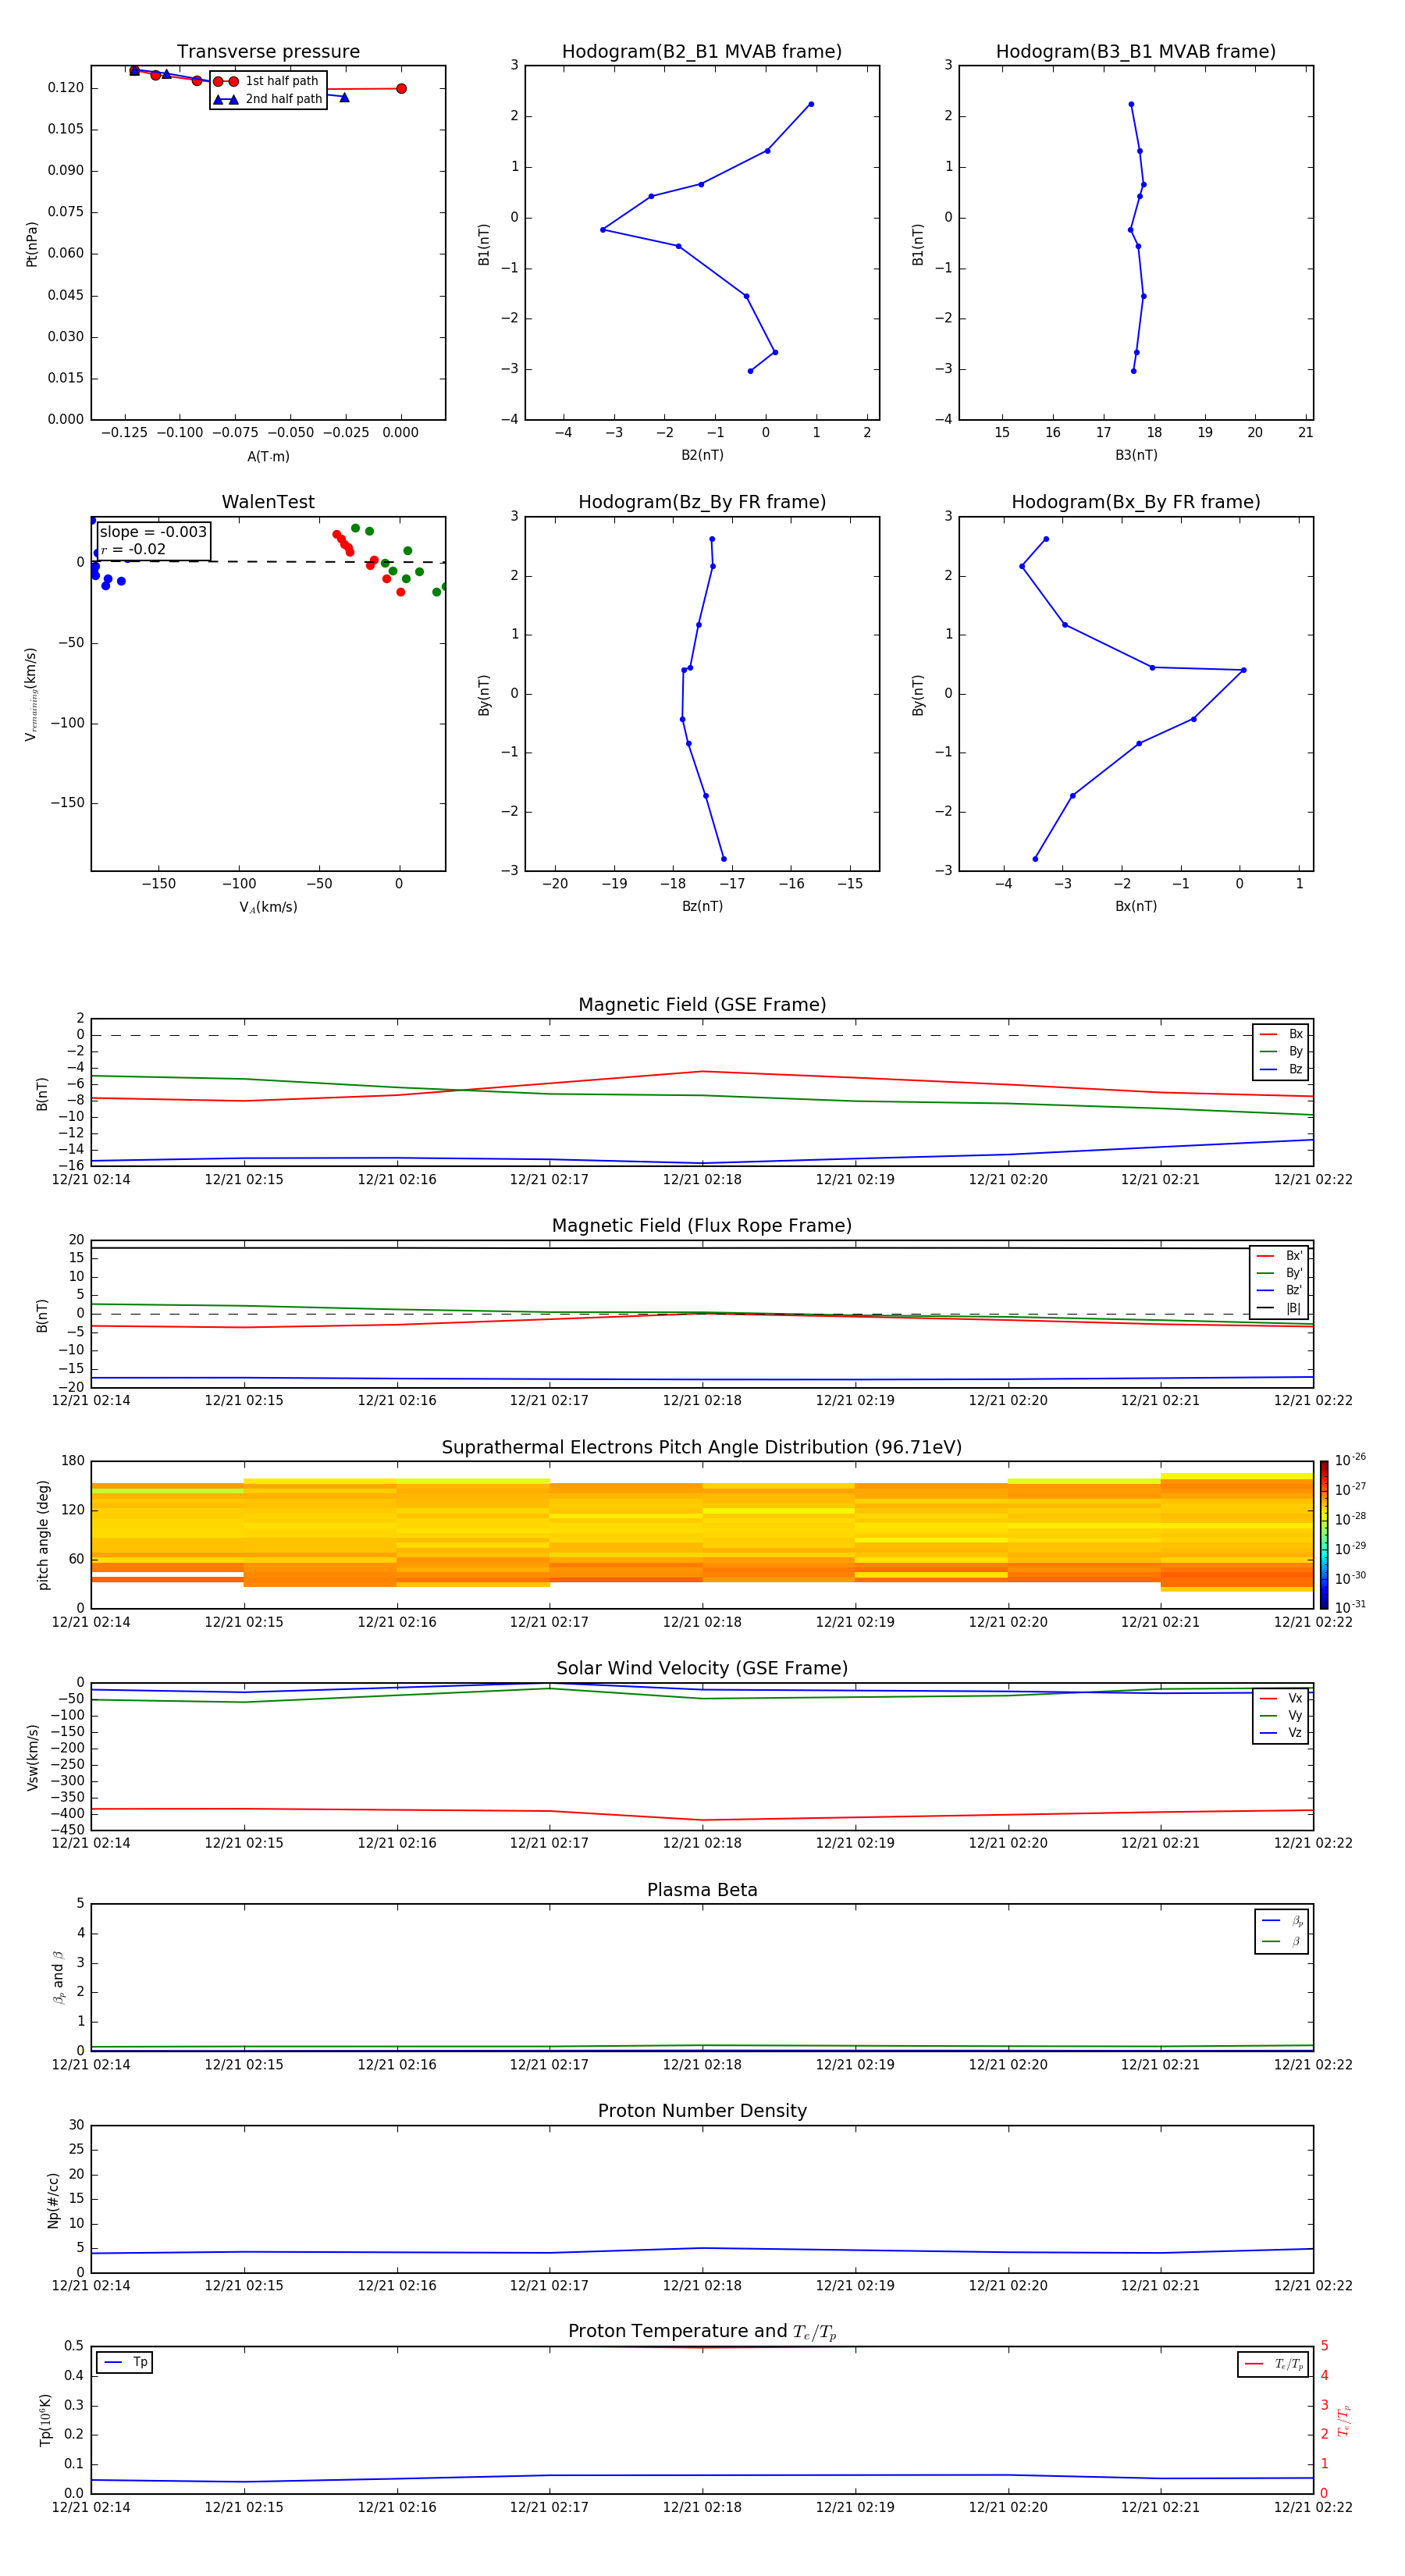Image resolution: width=1405 pixels, height=2576 pixels.
Task: Select the 'Vx' legend entry
Action: [x=1281, y=1698]
